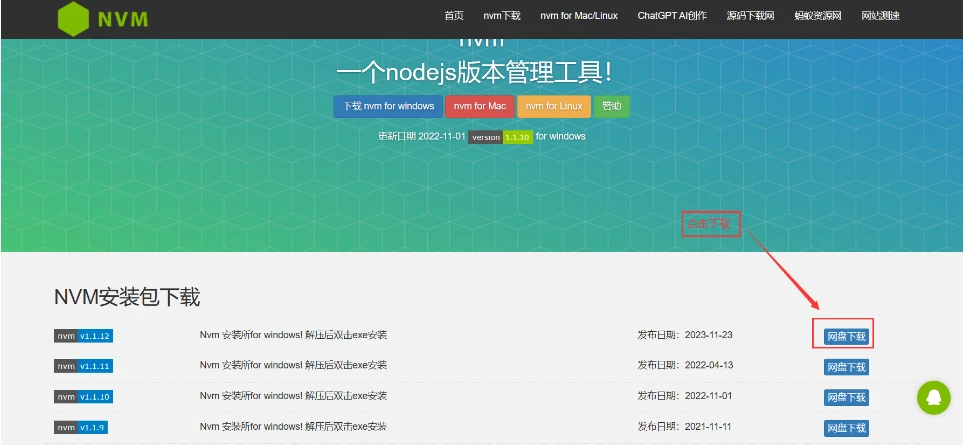Click the nvm v1.1.11 version badge
The width and height of the screenshot is (965, 445).
(x=83, y=366)
